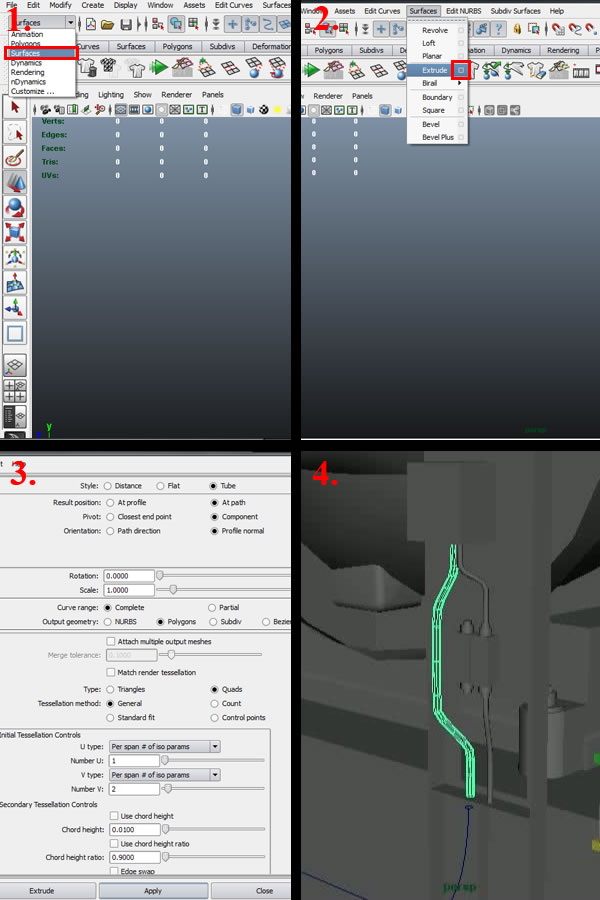Select the Scale tool cube icon in the toolbox
The width and height of the screenshot is (600, 900).
(15, 232)
